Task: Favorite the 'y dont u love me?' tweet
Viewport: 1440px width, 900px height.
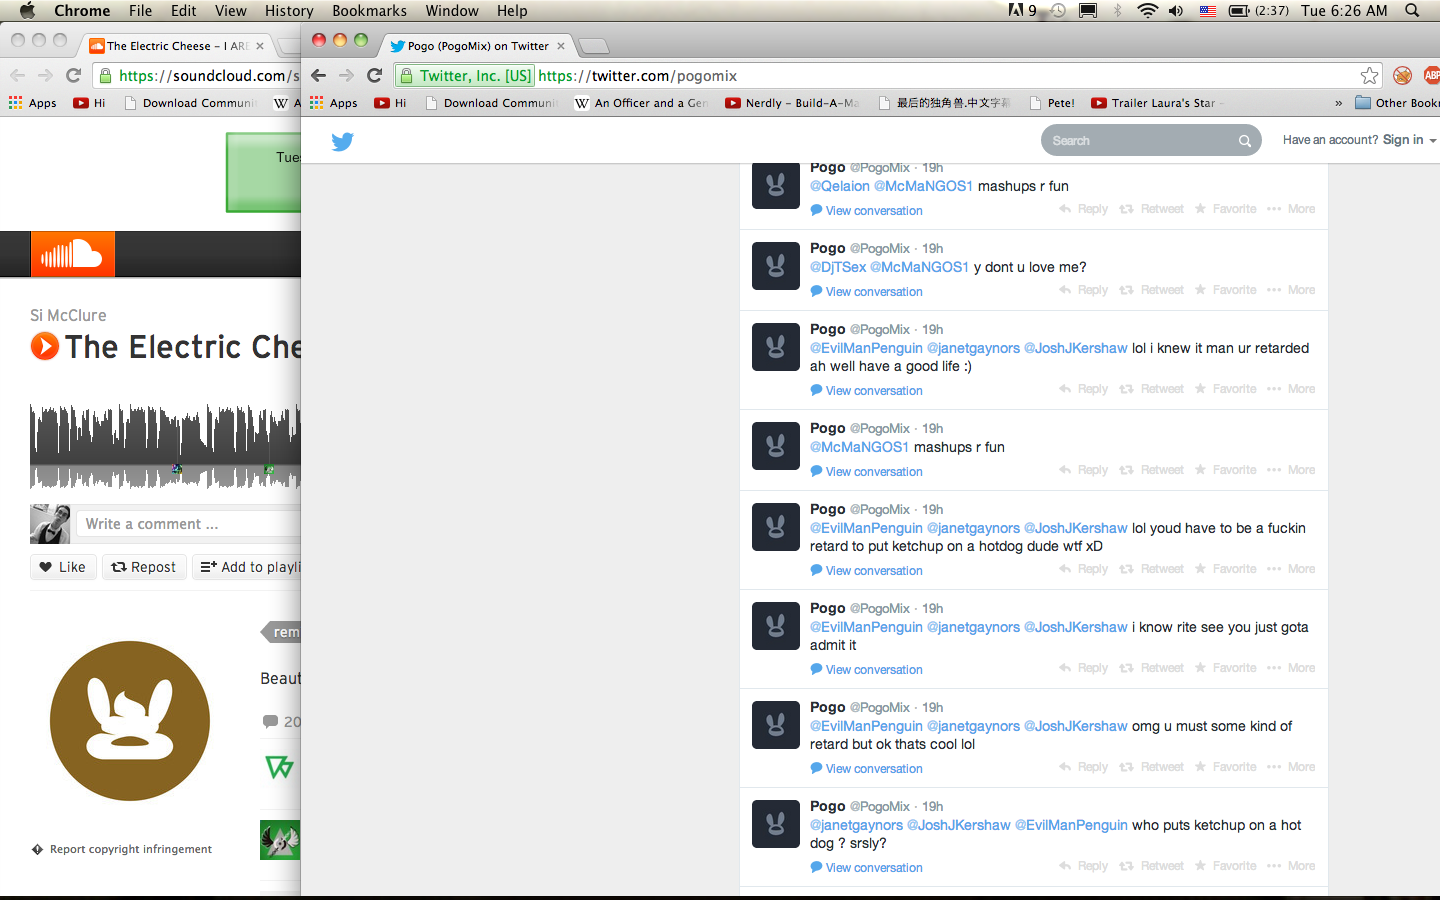Action: 1225,290
